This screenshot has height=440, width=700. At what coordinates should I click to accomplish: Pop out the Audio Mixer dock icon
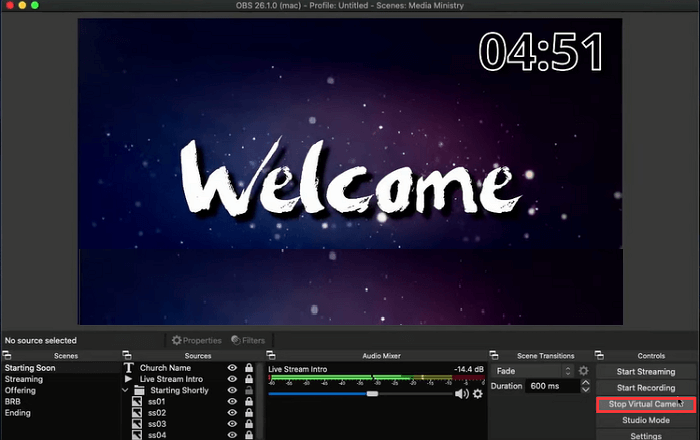(x=270, y=356)
